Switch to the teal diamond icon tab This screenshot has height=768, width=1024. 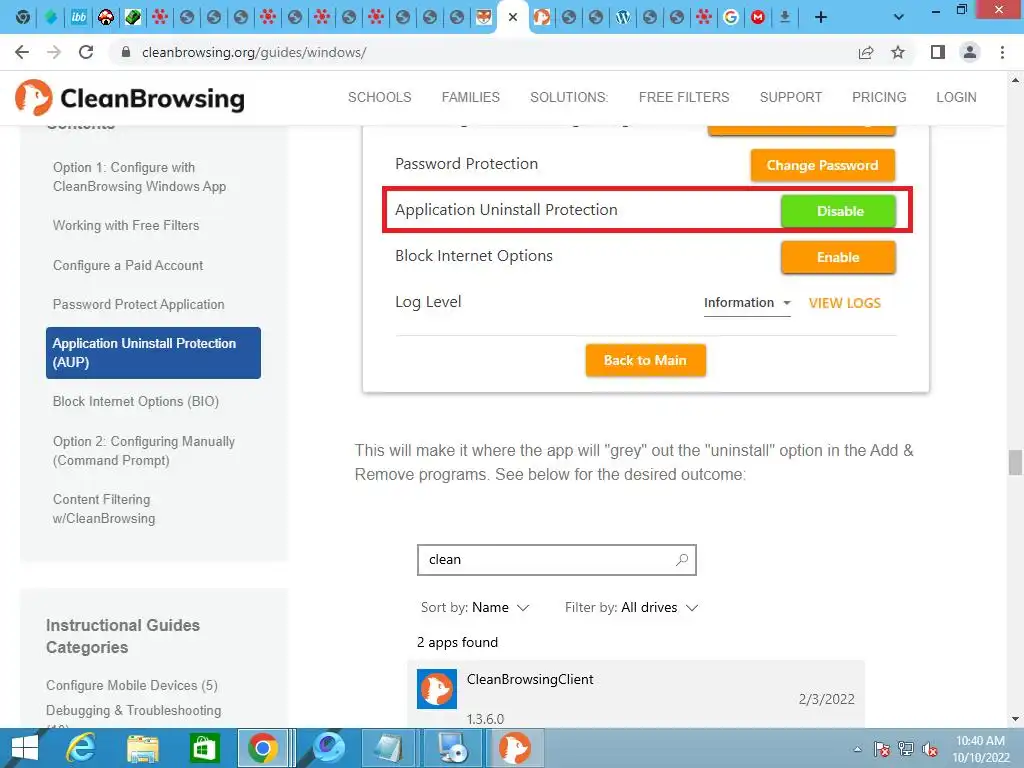(x=51, y=18)
